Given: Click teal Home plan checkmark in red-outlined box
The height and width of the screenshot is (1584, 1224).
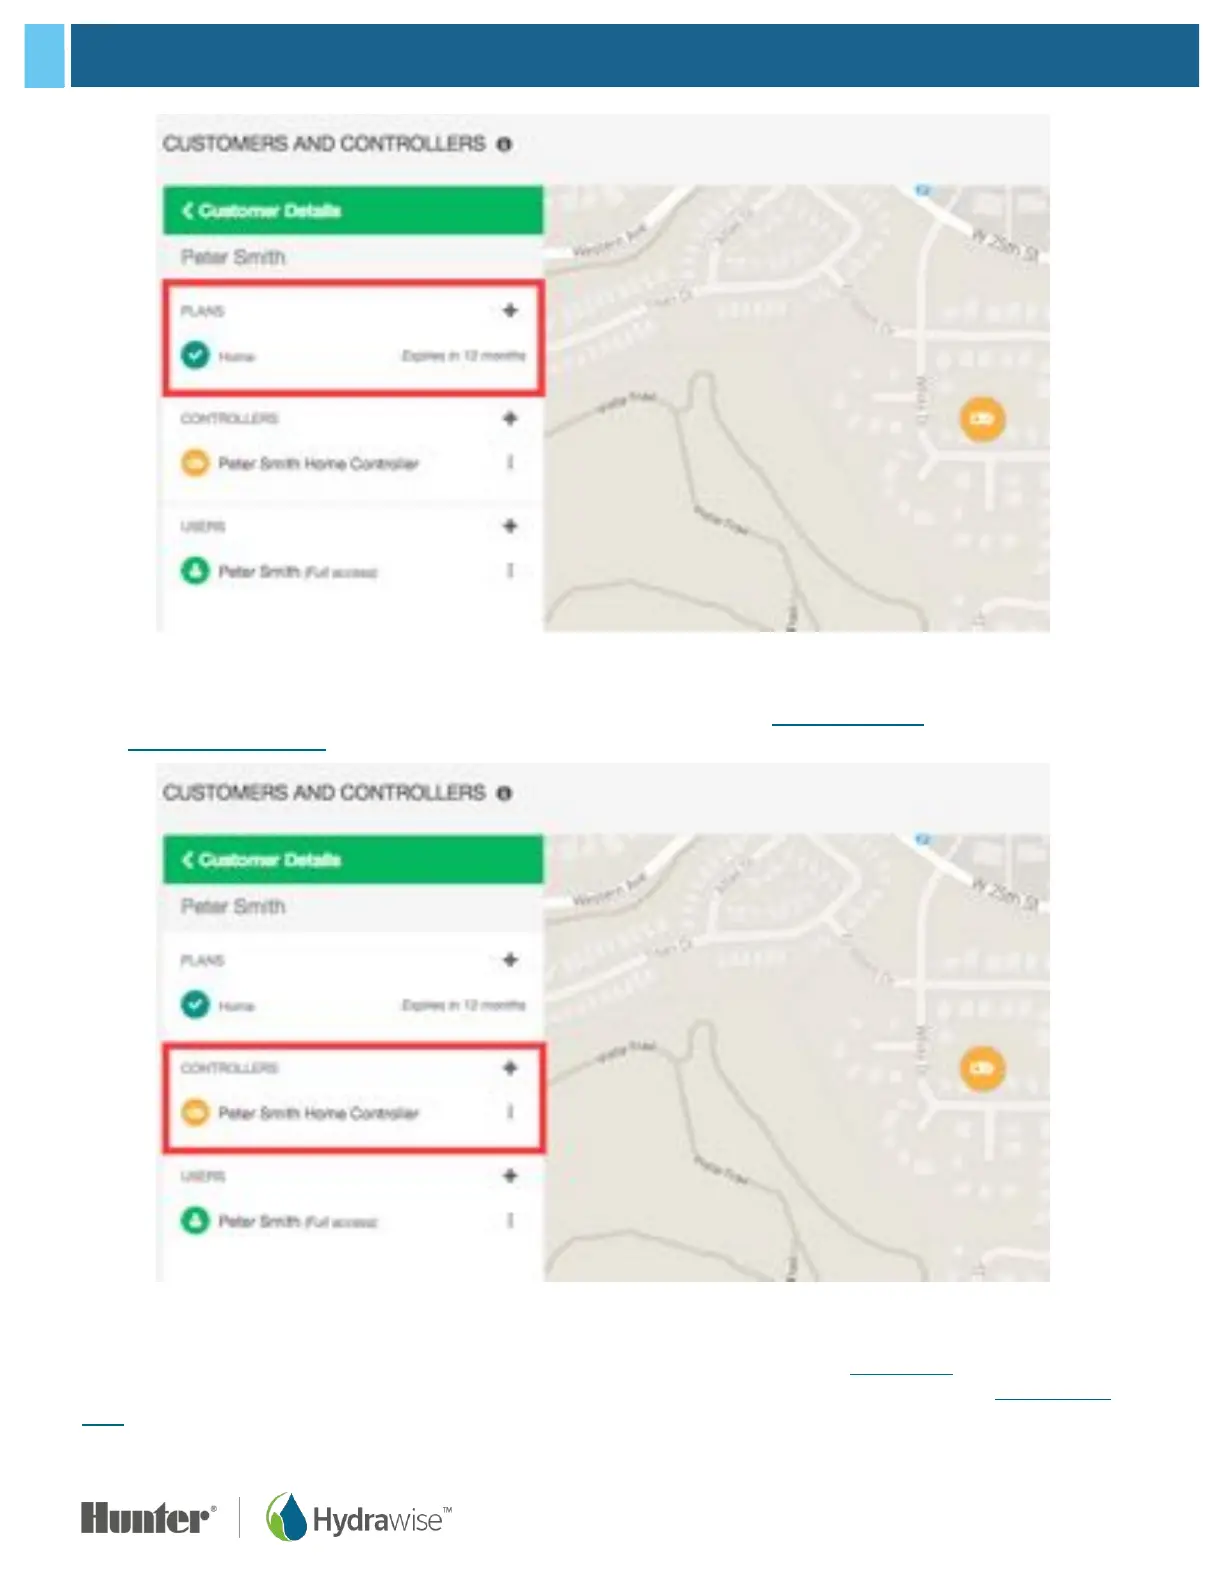Looking at the screenshot, I should pos(195,355).
